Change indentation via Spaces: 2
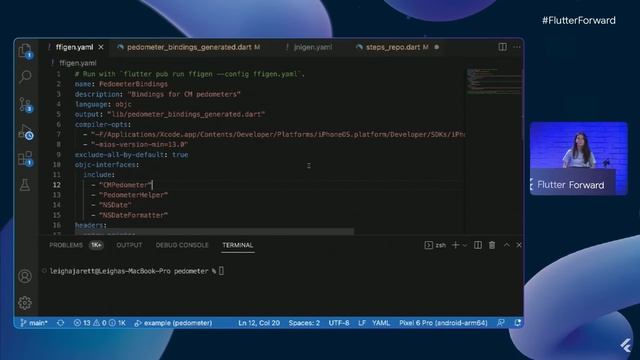Viewport: 640px width, 360px height. tap(304, 323)
